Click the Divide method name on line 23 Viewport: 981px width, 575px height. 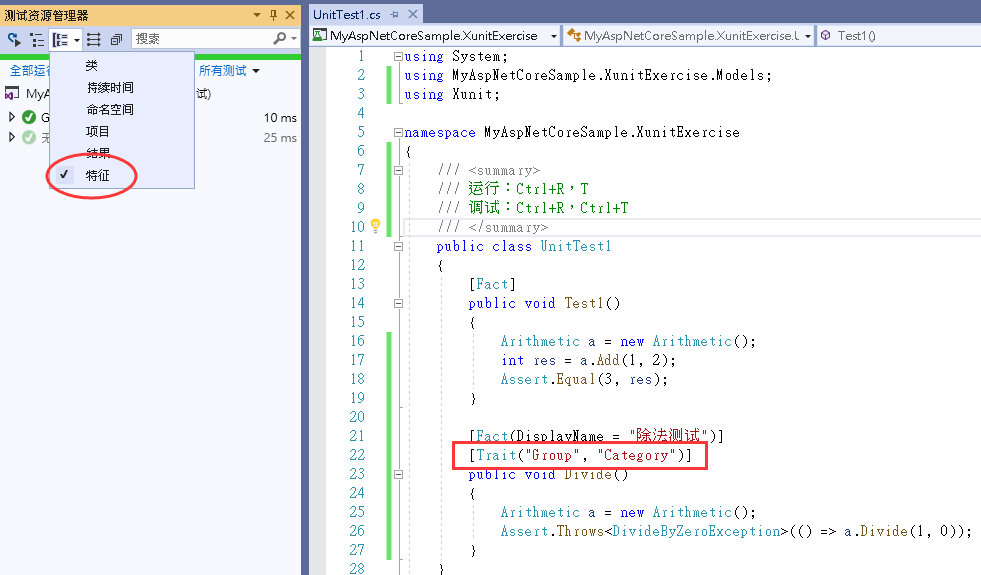[x=588, y=474]
